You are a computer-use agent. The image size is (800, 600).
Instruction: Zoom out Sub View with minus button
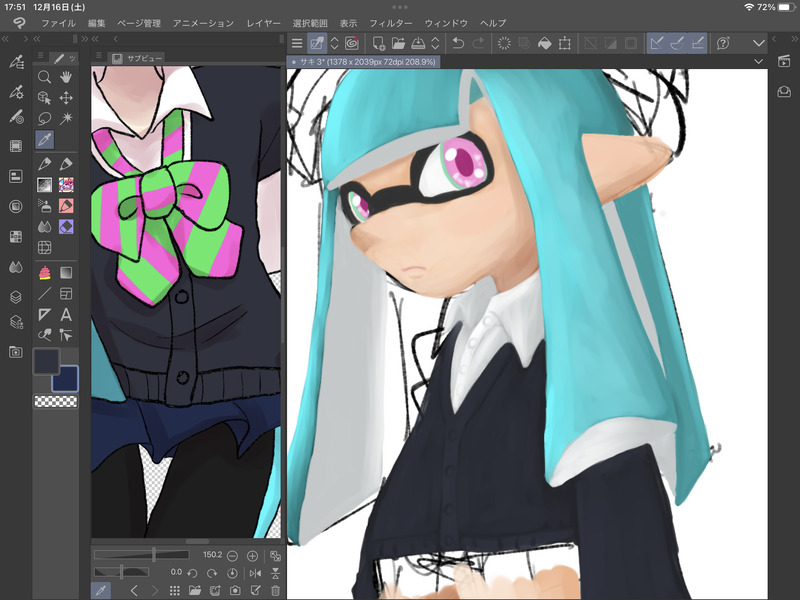coord(232,556)
